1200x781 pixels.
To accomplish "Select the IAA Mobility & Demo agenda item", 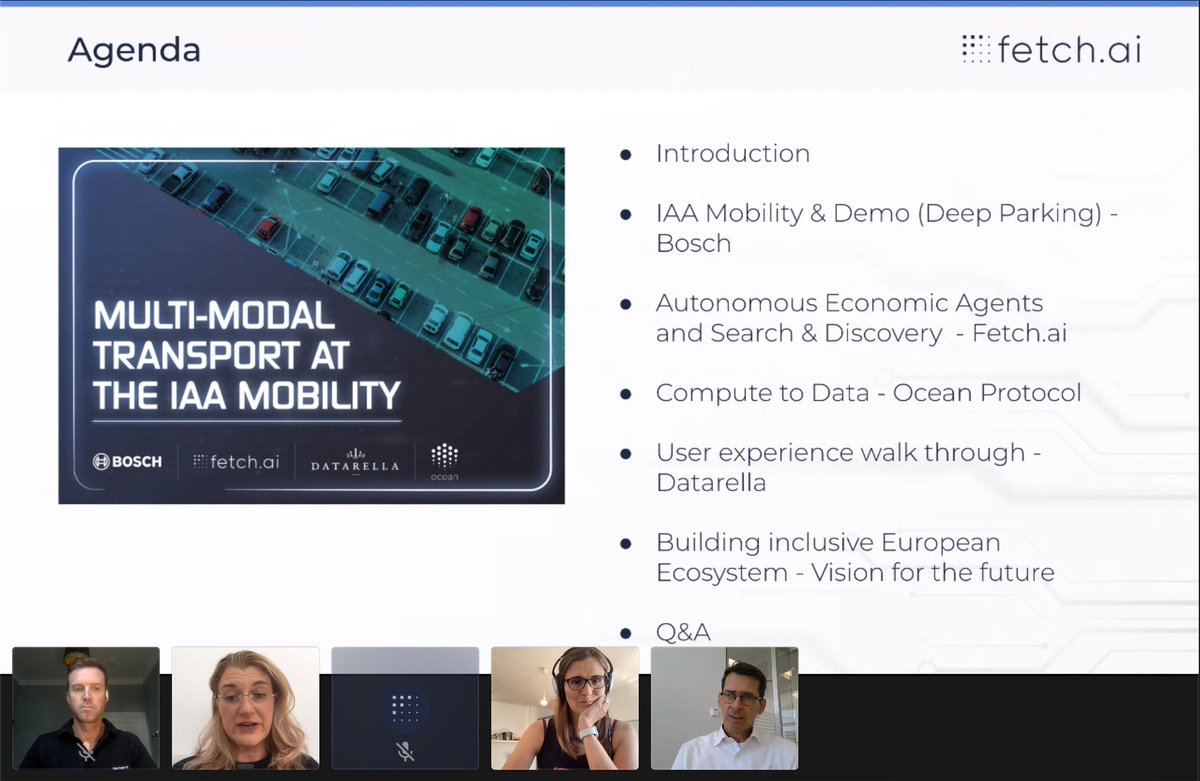I will (x=886, y=228).
